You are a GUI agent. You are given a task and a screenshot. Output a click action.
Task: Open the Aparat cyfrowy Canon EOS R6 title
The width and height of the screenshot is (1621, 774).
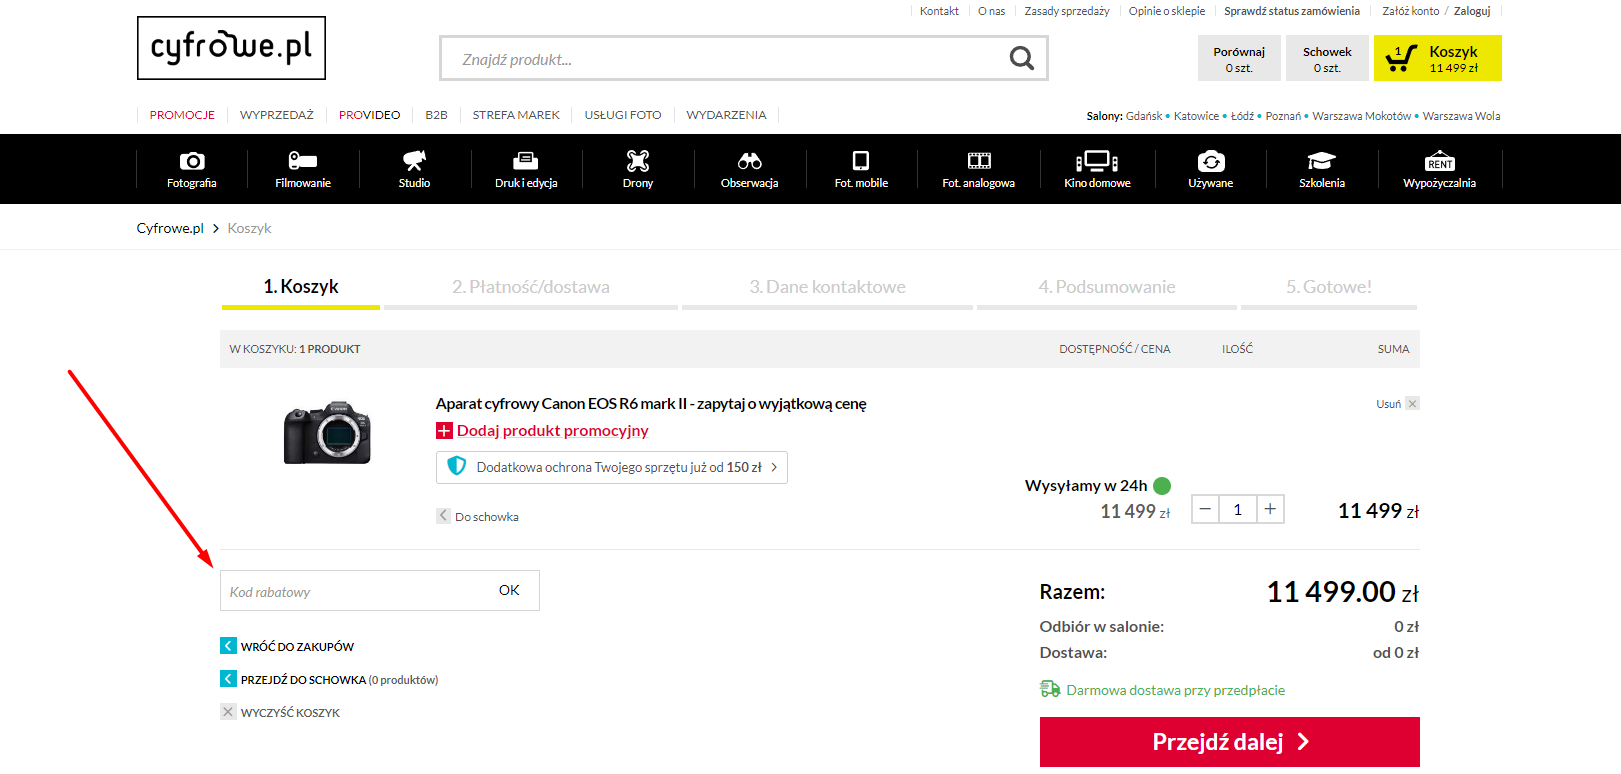651,404
